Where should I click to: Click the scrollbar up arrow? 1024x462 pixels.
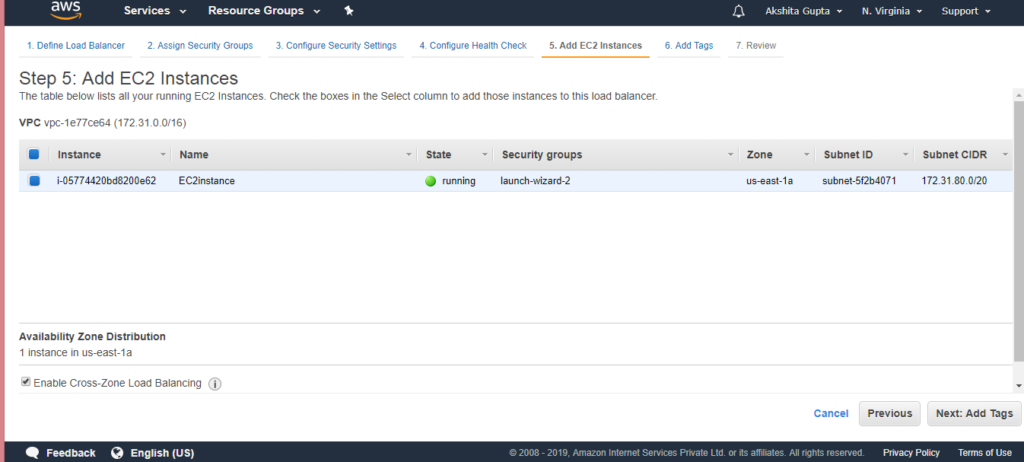1018,94
